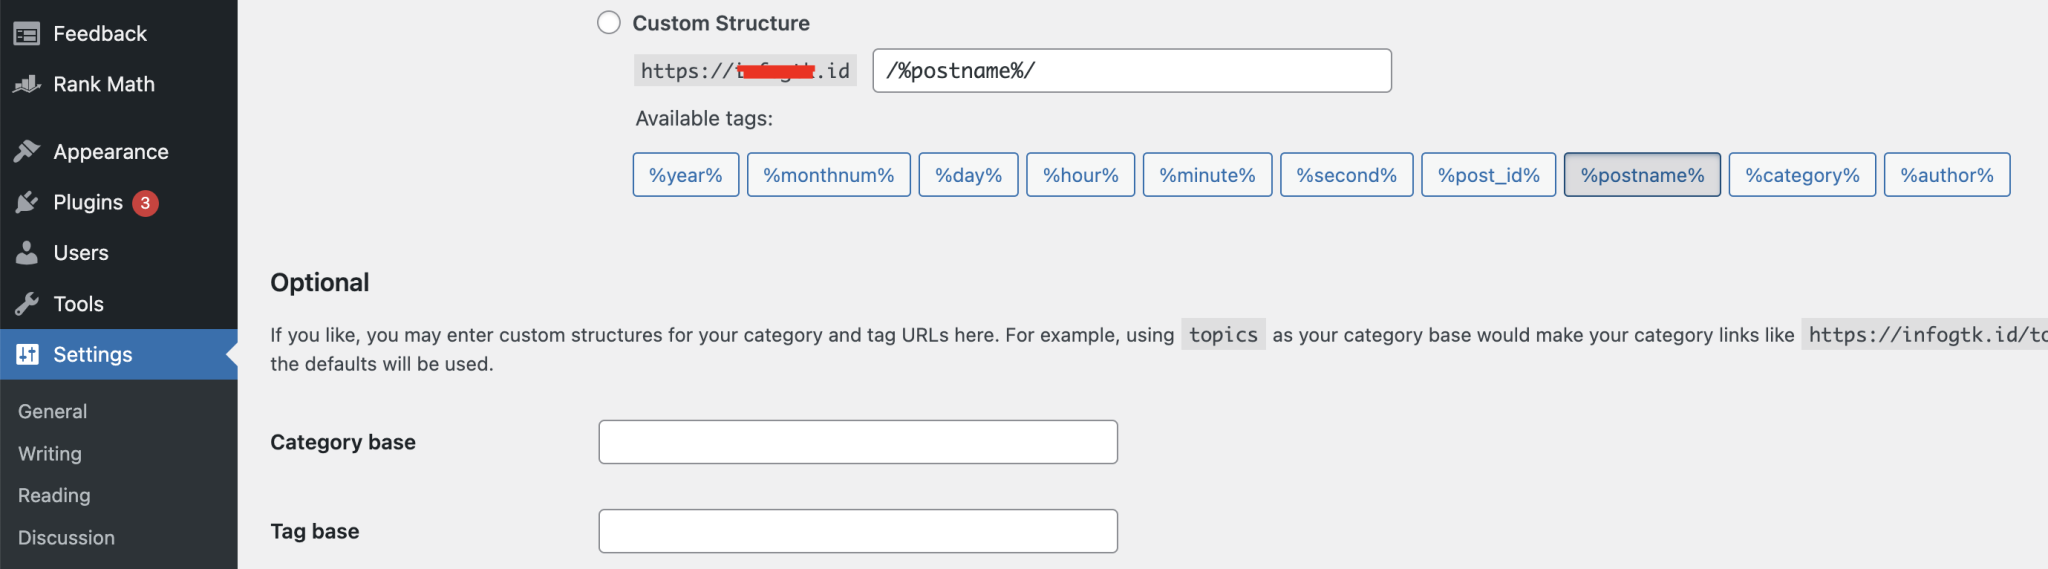Add the %category% tag to structure
2048x569 pixels.
tap(1801, 175)
